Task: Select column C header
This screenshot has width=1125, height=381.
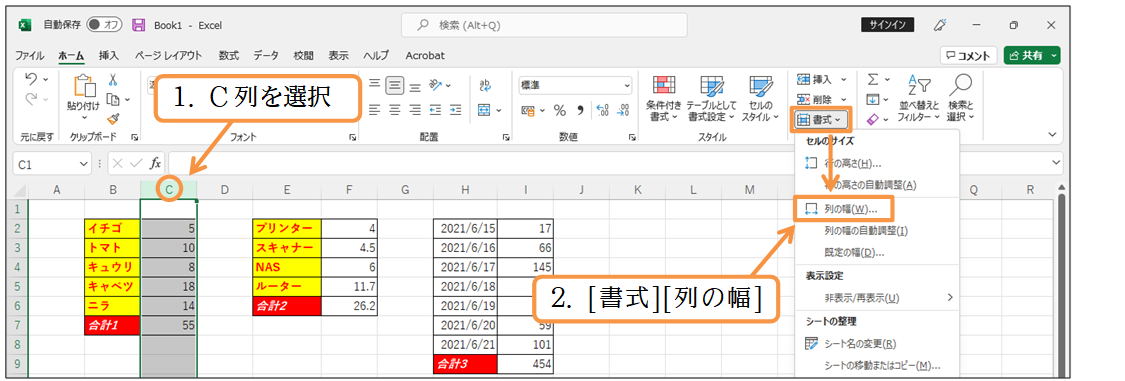Action: click(x=169, y=189)
